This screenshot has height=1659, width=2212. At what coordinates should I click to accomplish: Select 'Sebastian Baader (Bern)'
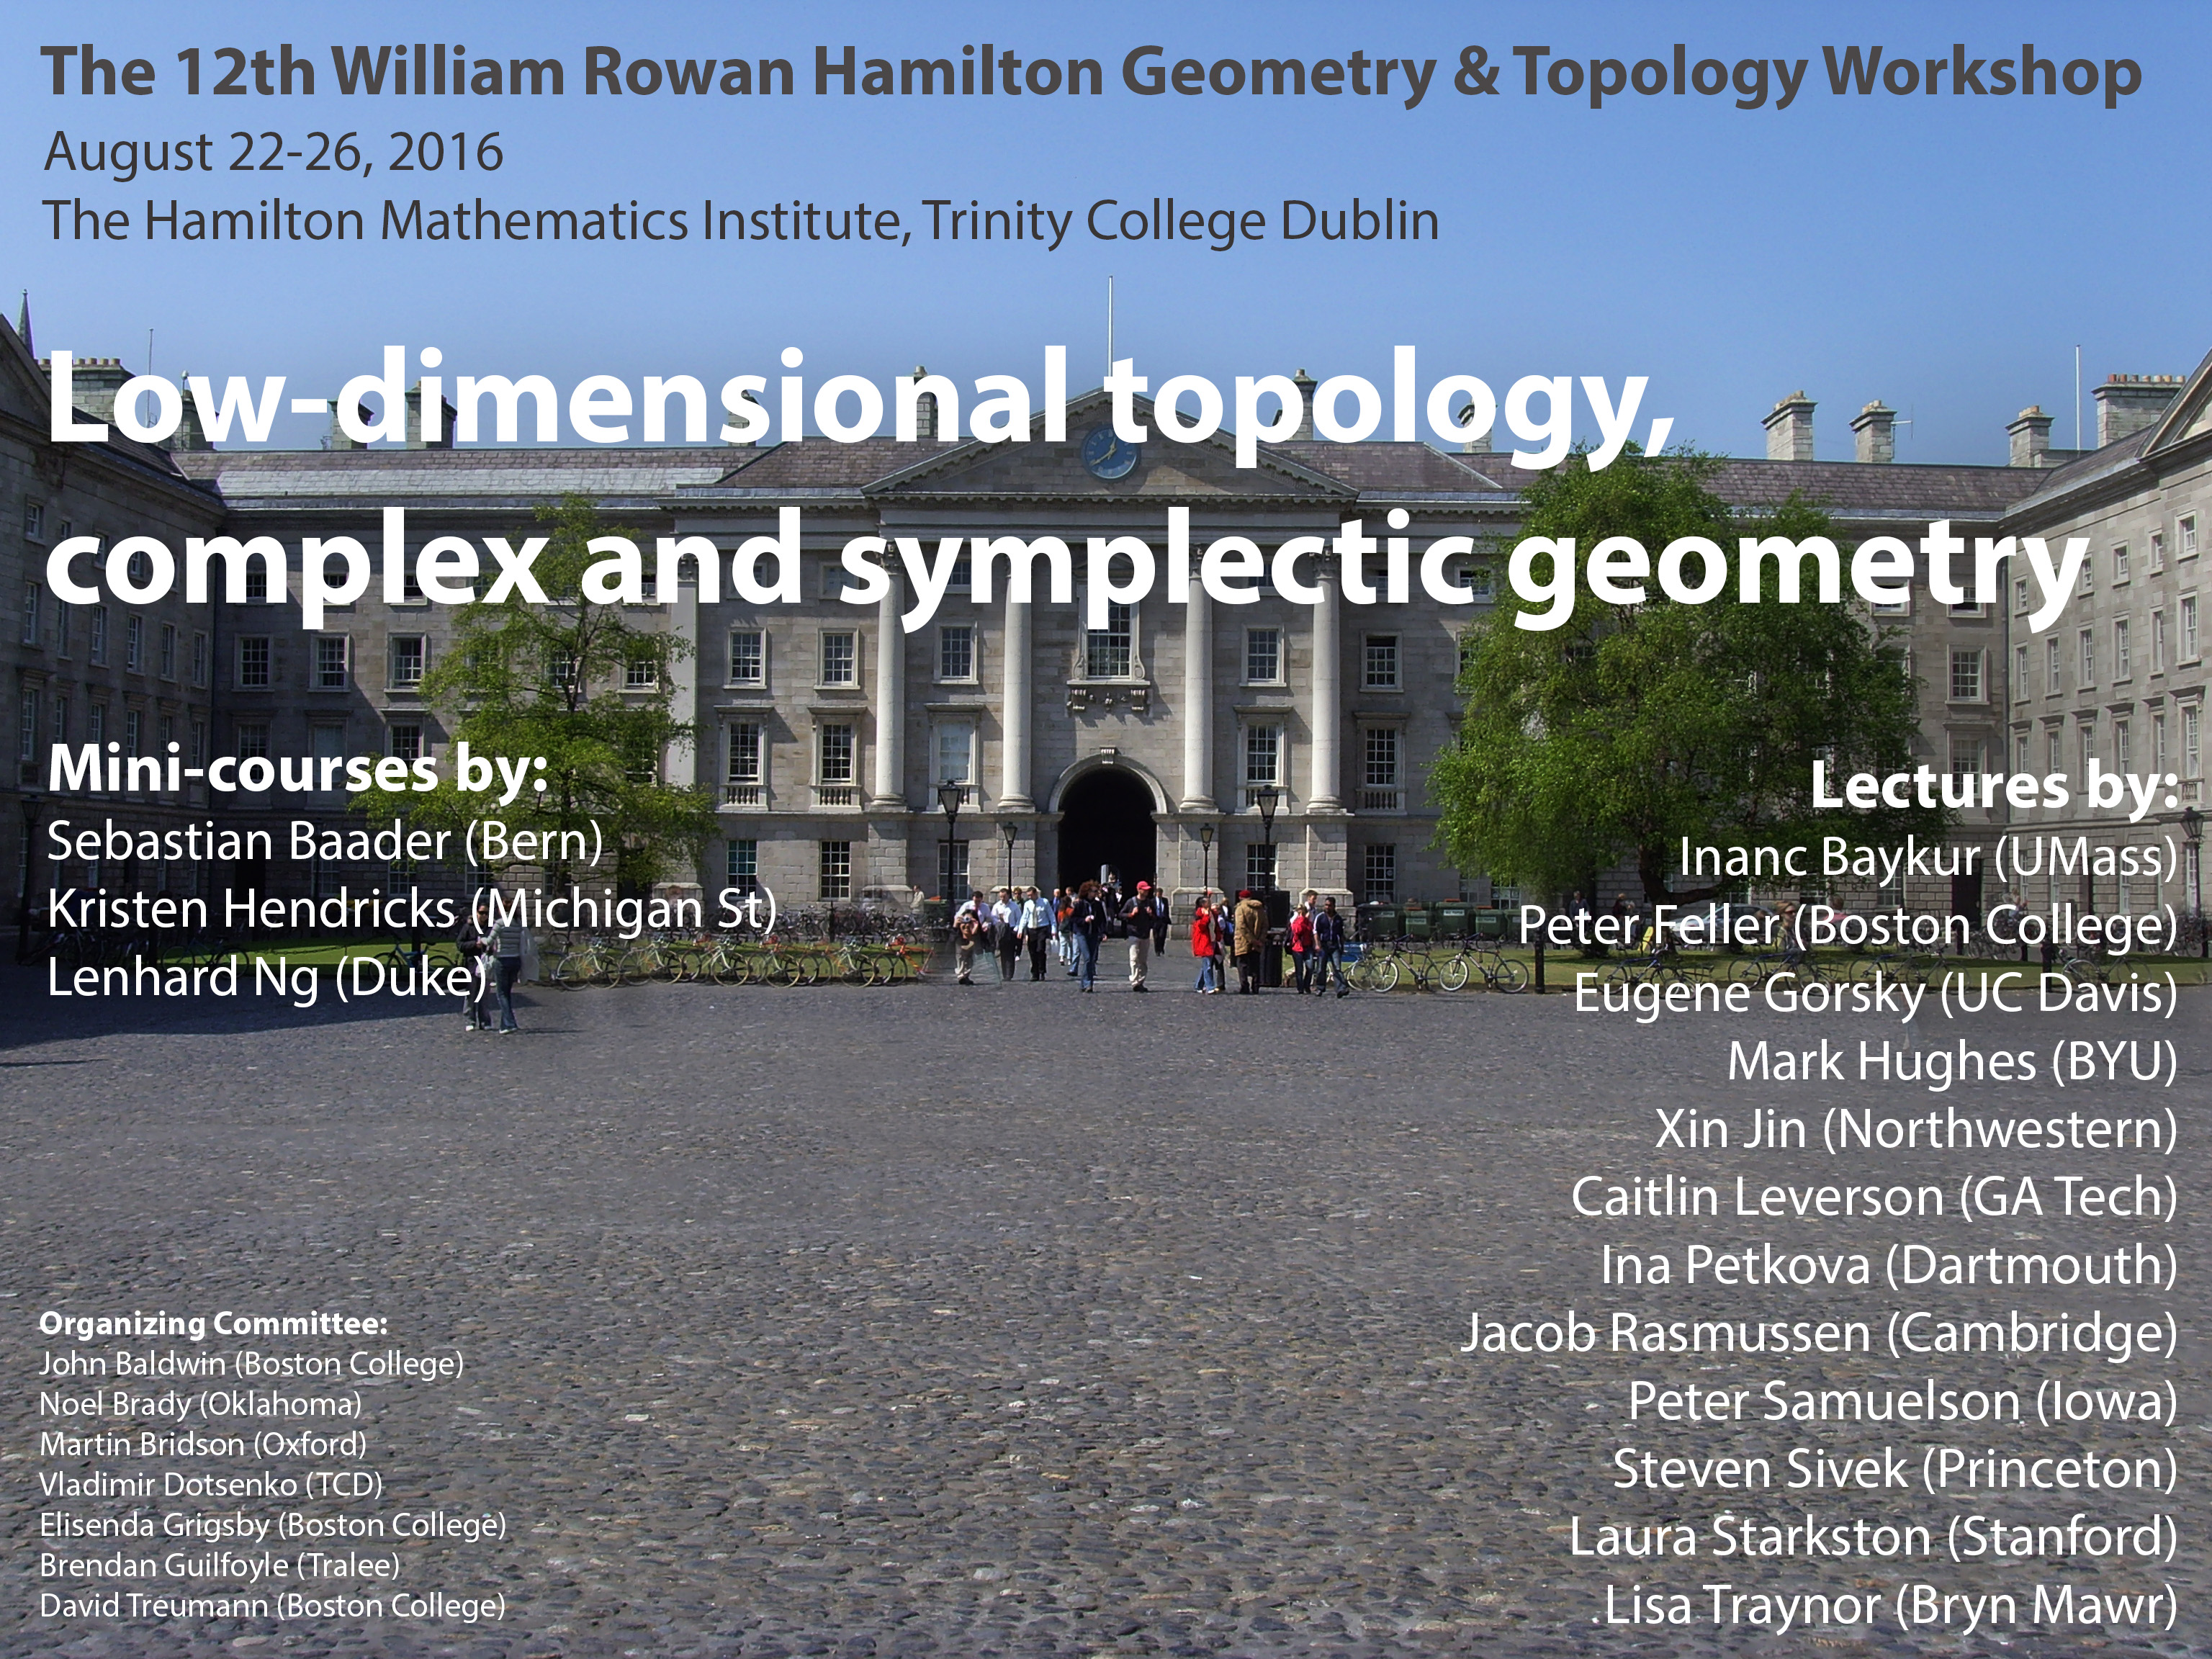pyautogui.click(x=325, y=842)
